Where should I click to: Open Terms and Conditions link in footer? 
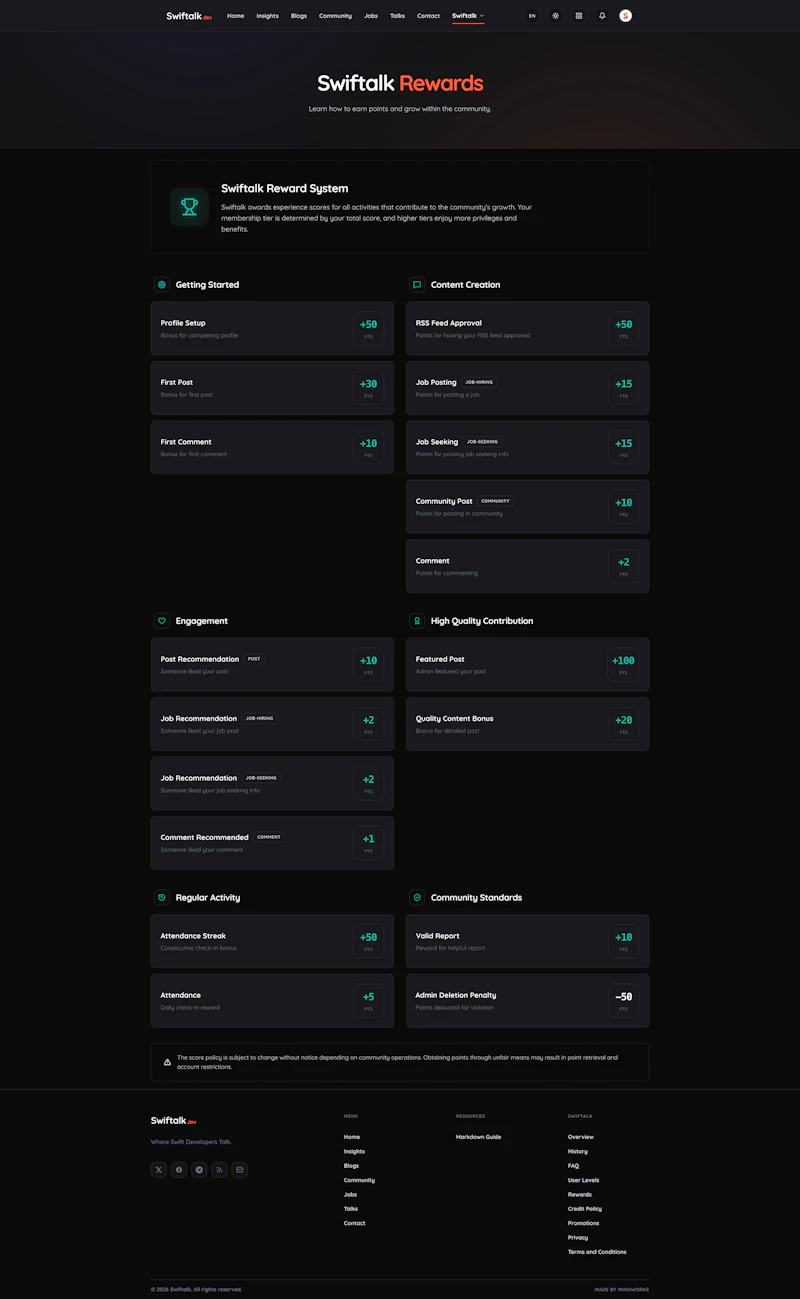[x=597, y=1252]
